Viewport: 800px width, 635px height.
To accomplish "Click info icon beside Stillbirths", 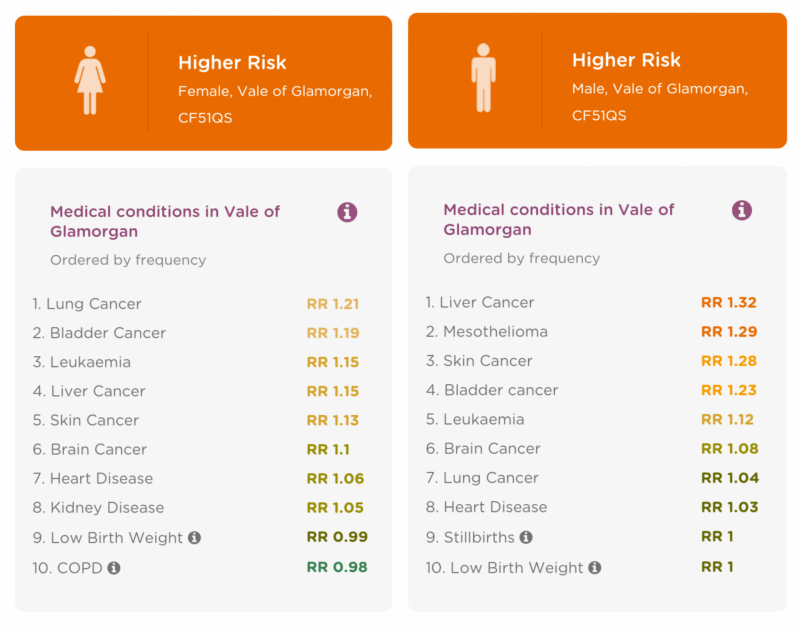I will click(x=526, y=537).
